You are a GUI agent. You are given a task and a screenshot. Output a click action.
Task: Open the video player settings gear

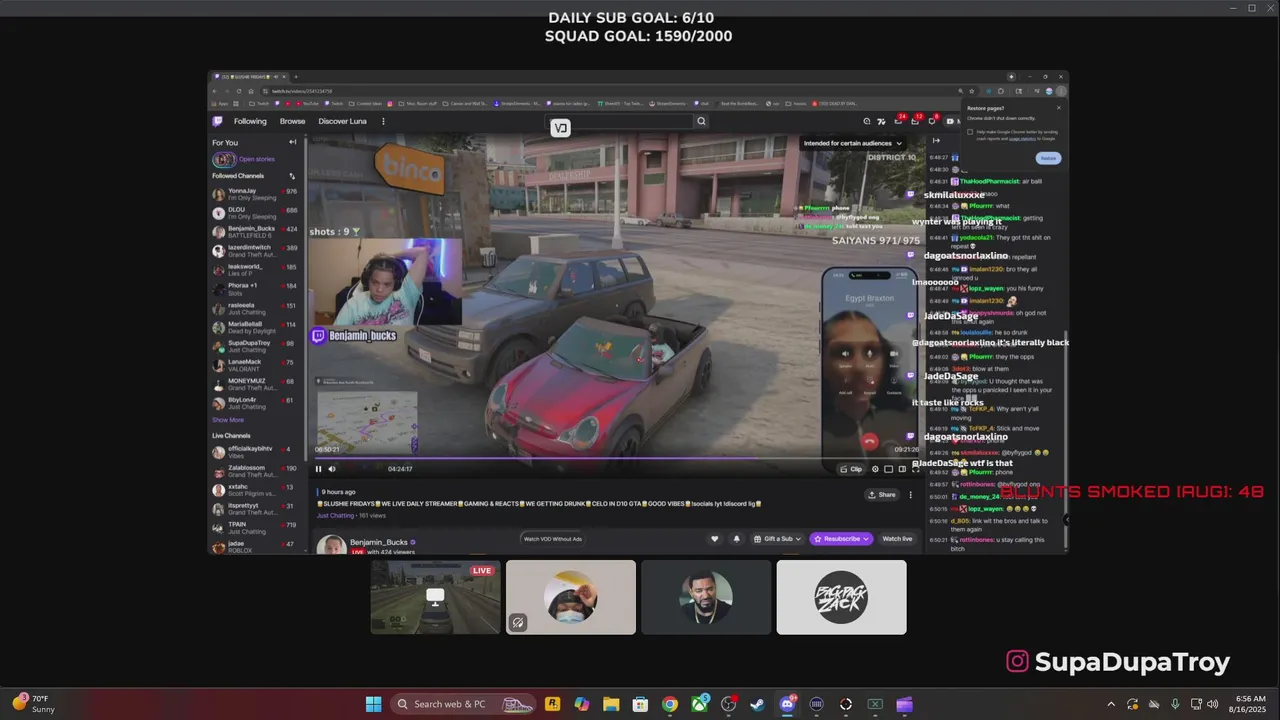[875, 469]
